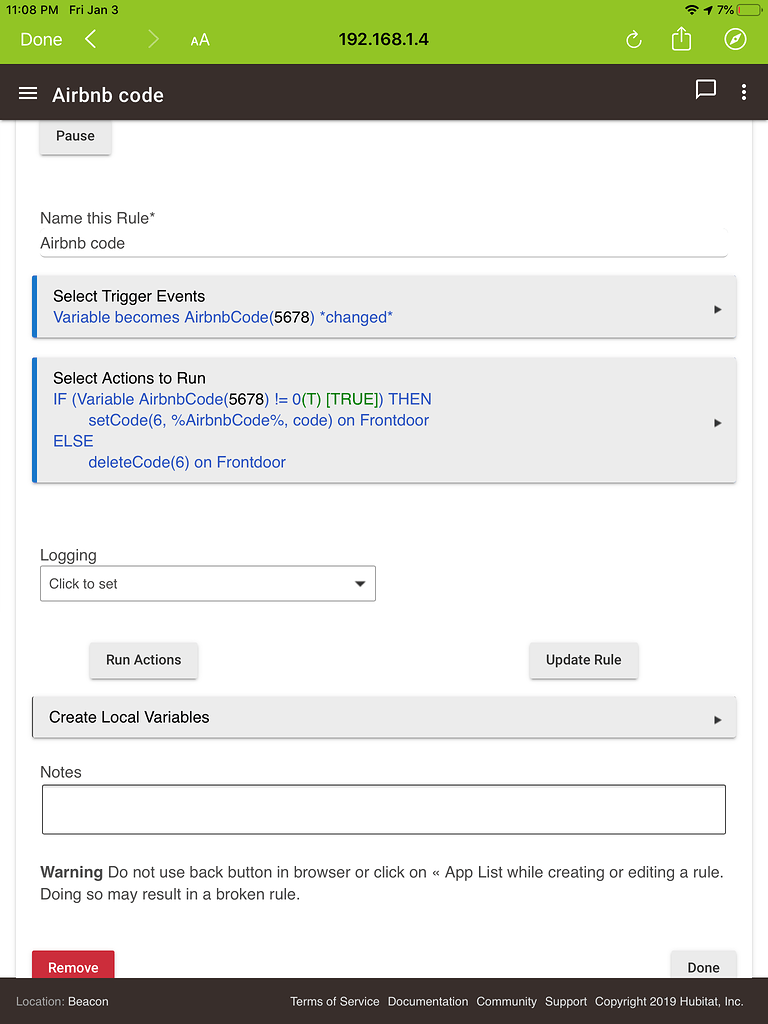Screen dimensions: 768x1024
Task: Click inside the Notes text box
Action: coord(384,809)
